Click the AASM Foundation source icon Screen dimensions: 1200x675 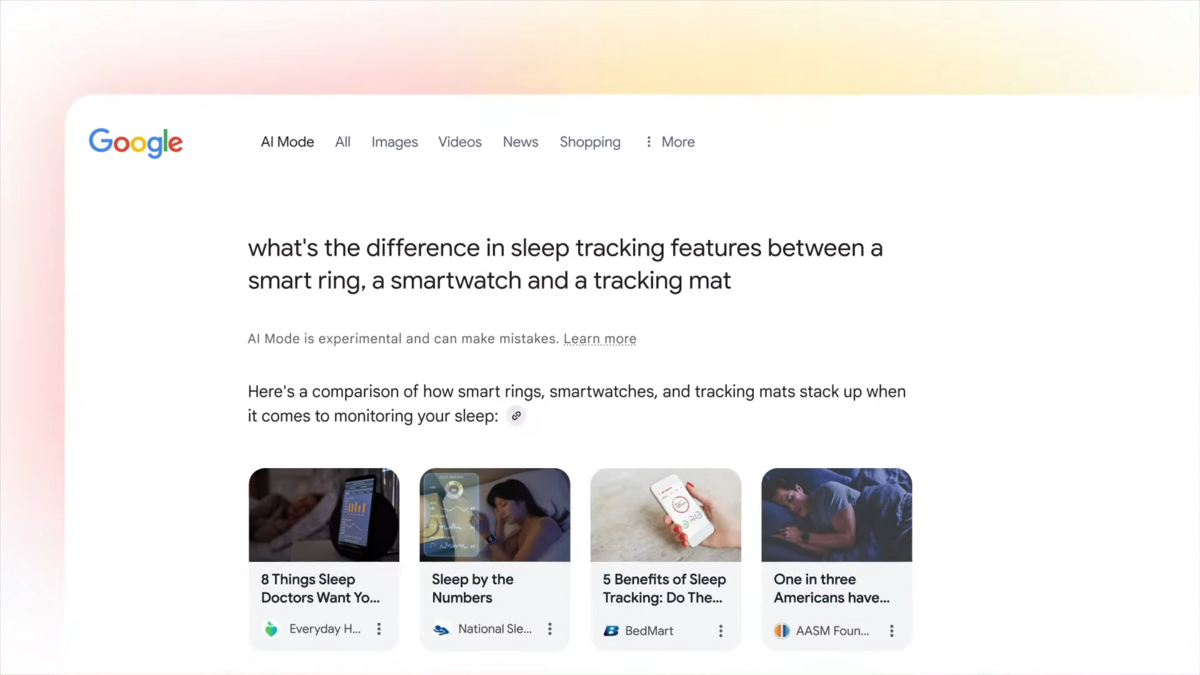point(783,630)
